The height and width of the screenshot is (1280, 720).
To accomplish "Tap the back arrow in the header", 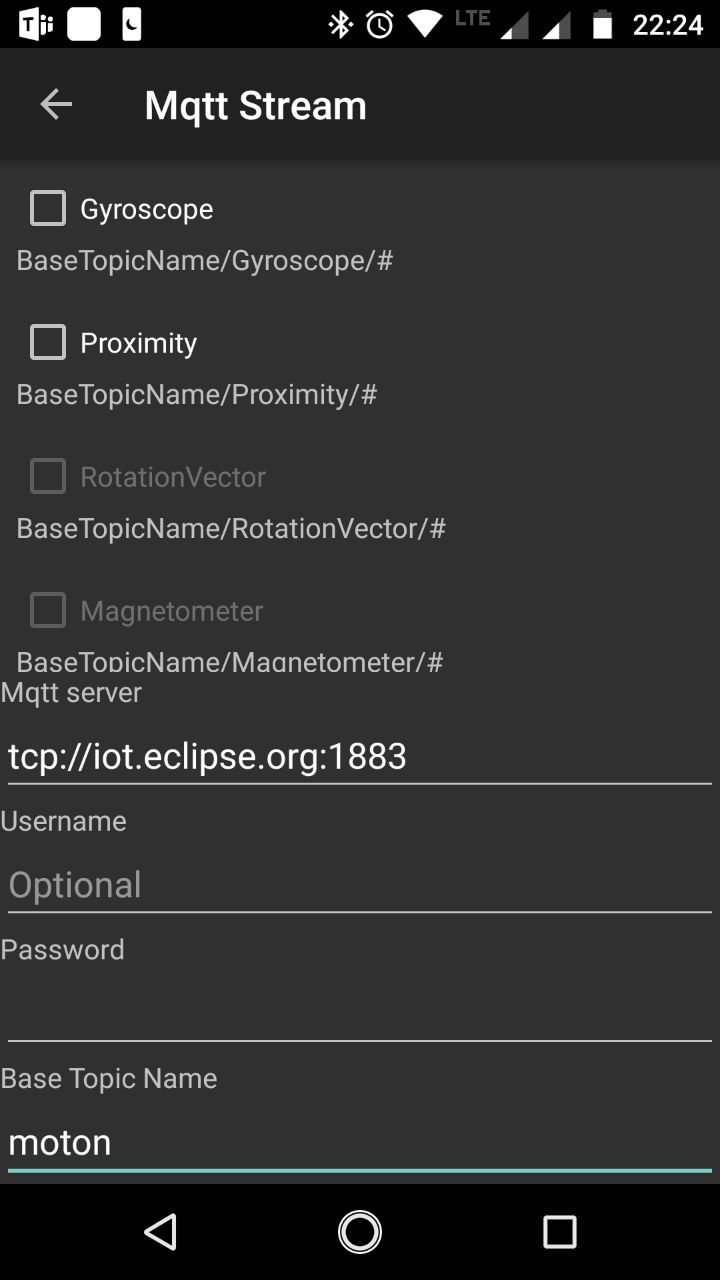I will tap(56, 105).
